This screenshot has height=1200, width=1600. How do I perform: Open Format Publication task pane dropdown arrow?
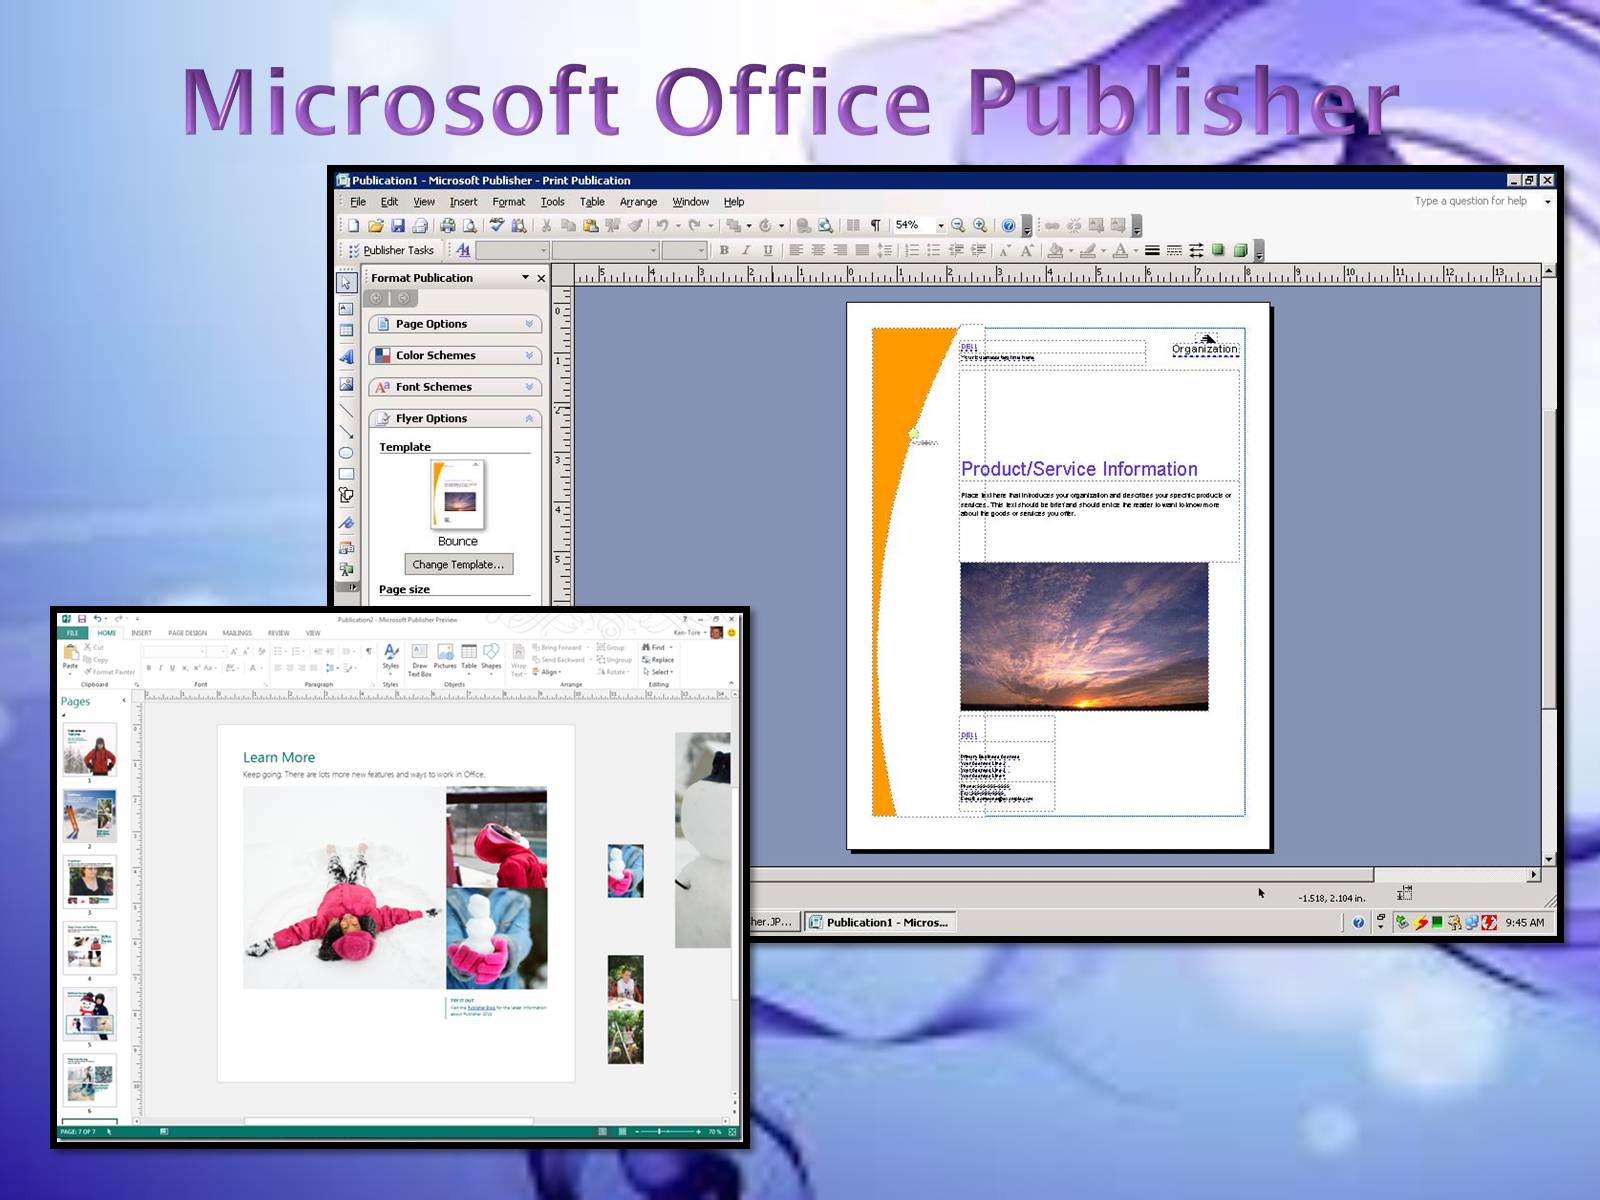tap(525, 278)
